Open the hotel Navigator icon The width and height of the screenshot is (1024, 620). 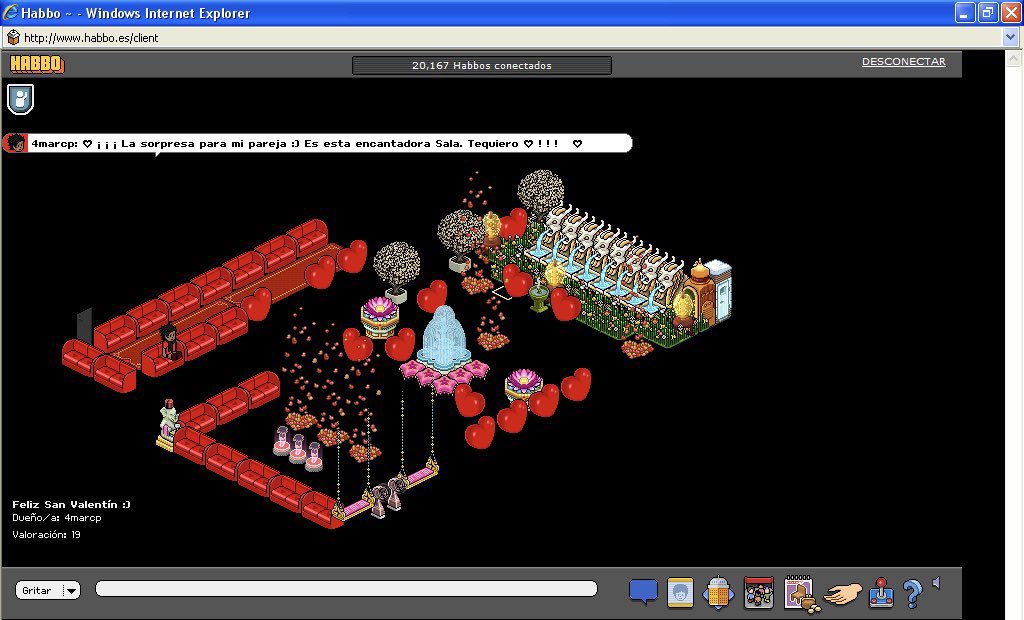click(718, 593)
